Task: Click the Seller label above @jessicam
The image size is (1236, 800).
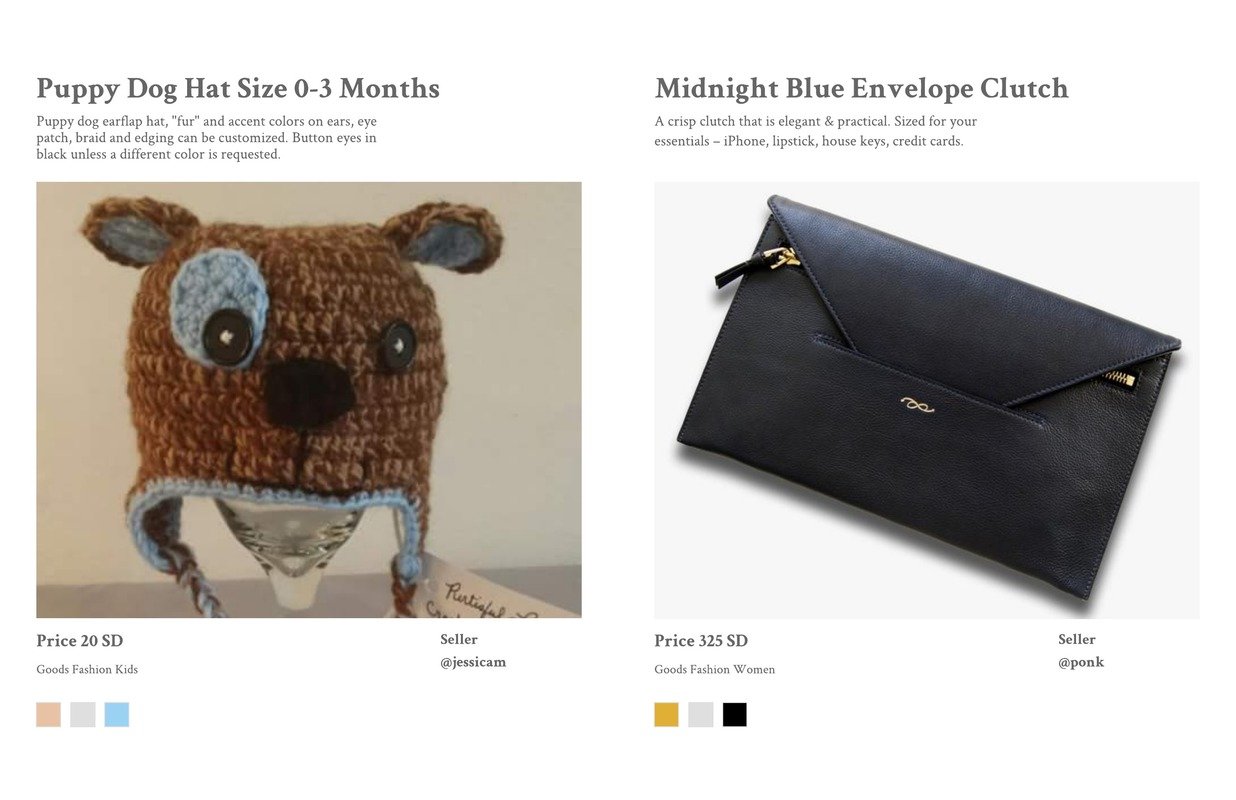Action: click(459, 639)
